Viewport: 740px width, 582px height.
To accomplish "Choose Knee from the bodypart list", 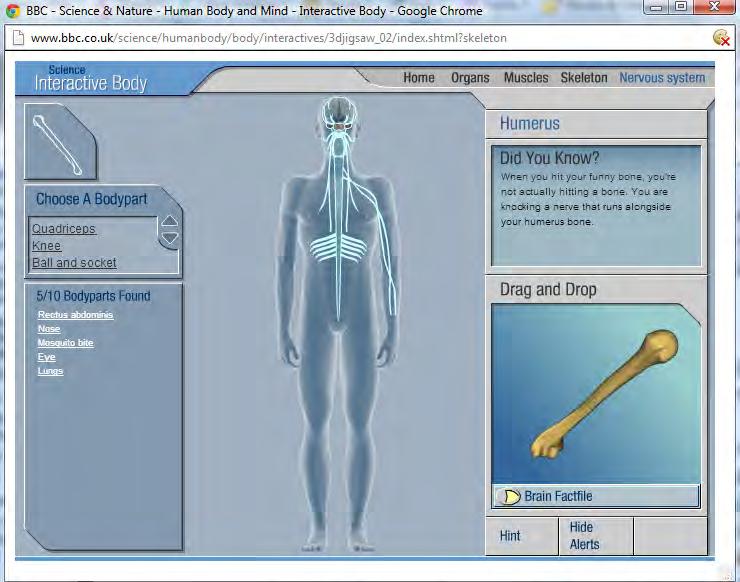I will tap(46, 246).
